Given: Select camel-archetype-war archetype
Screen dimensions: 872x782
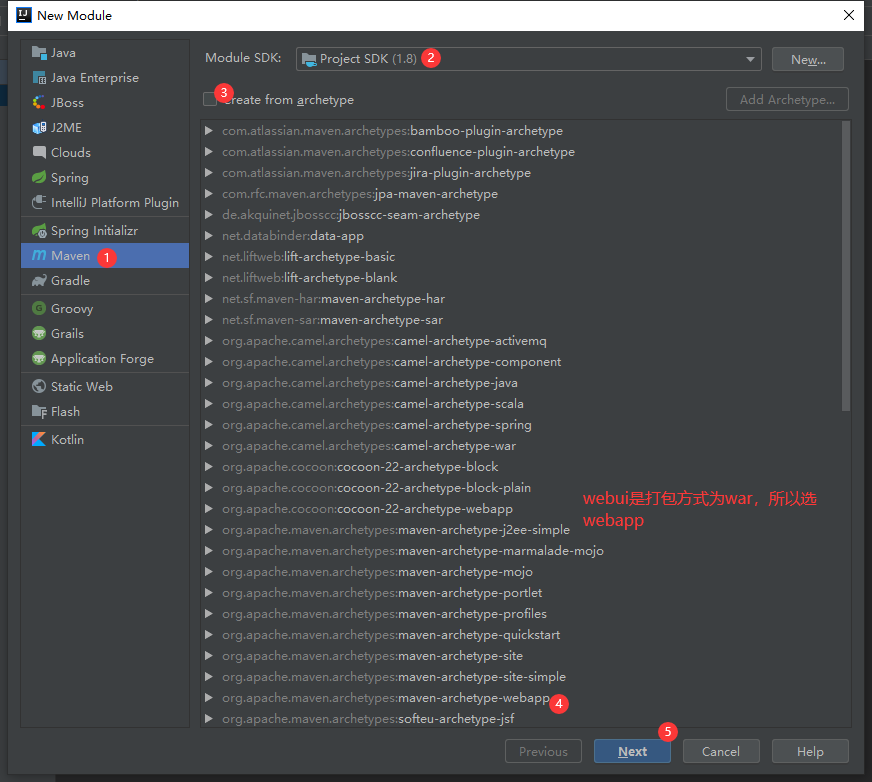Looking at the screenshot, I should [369, 446].
